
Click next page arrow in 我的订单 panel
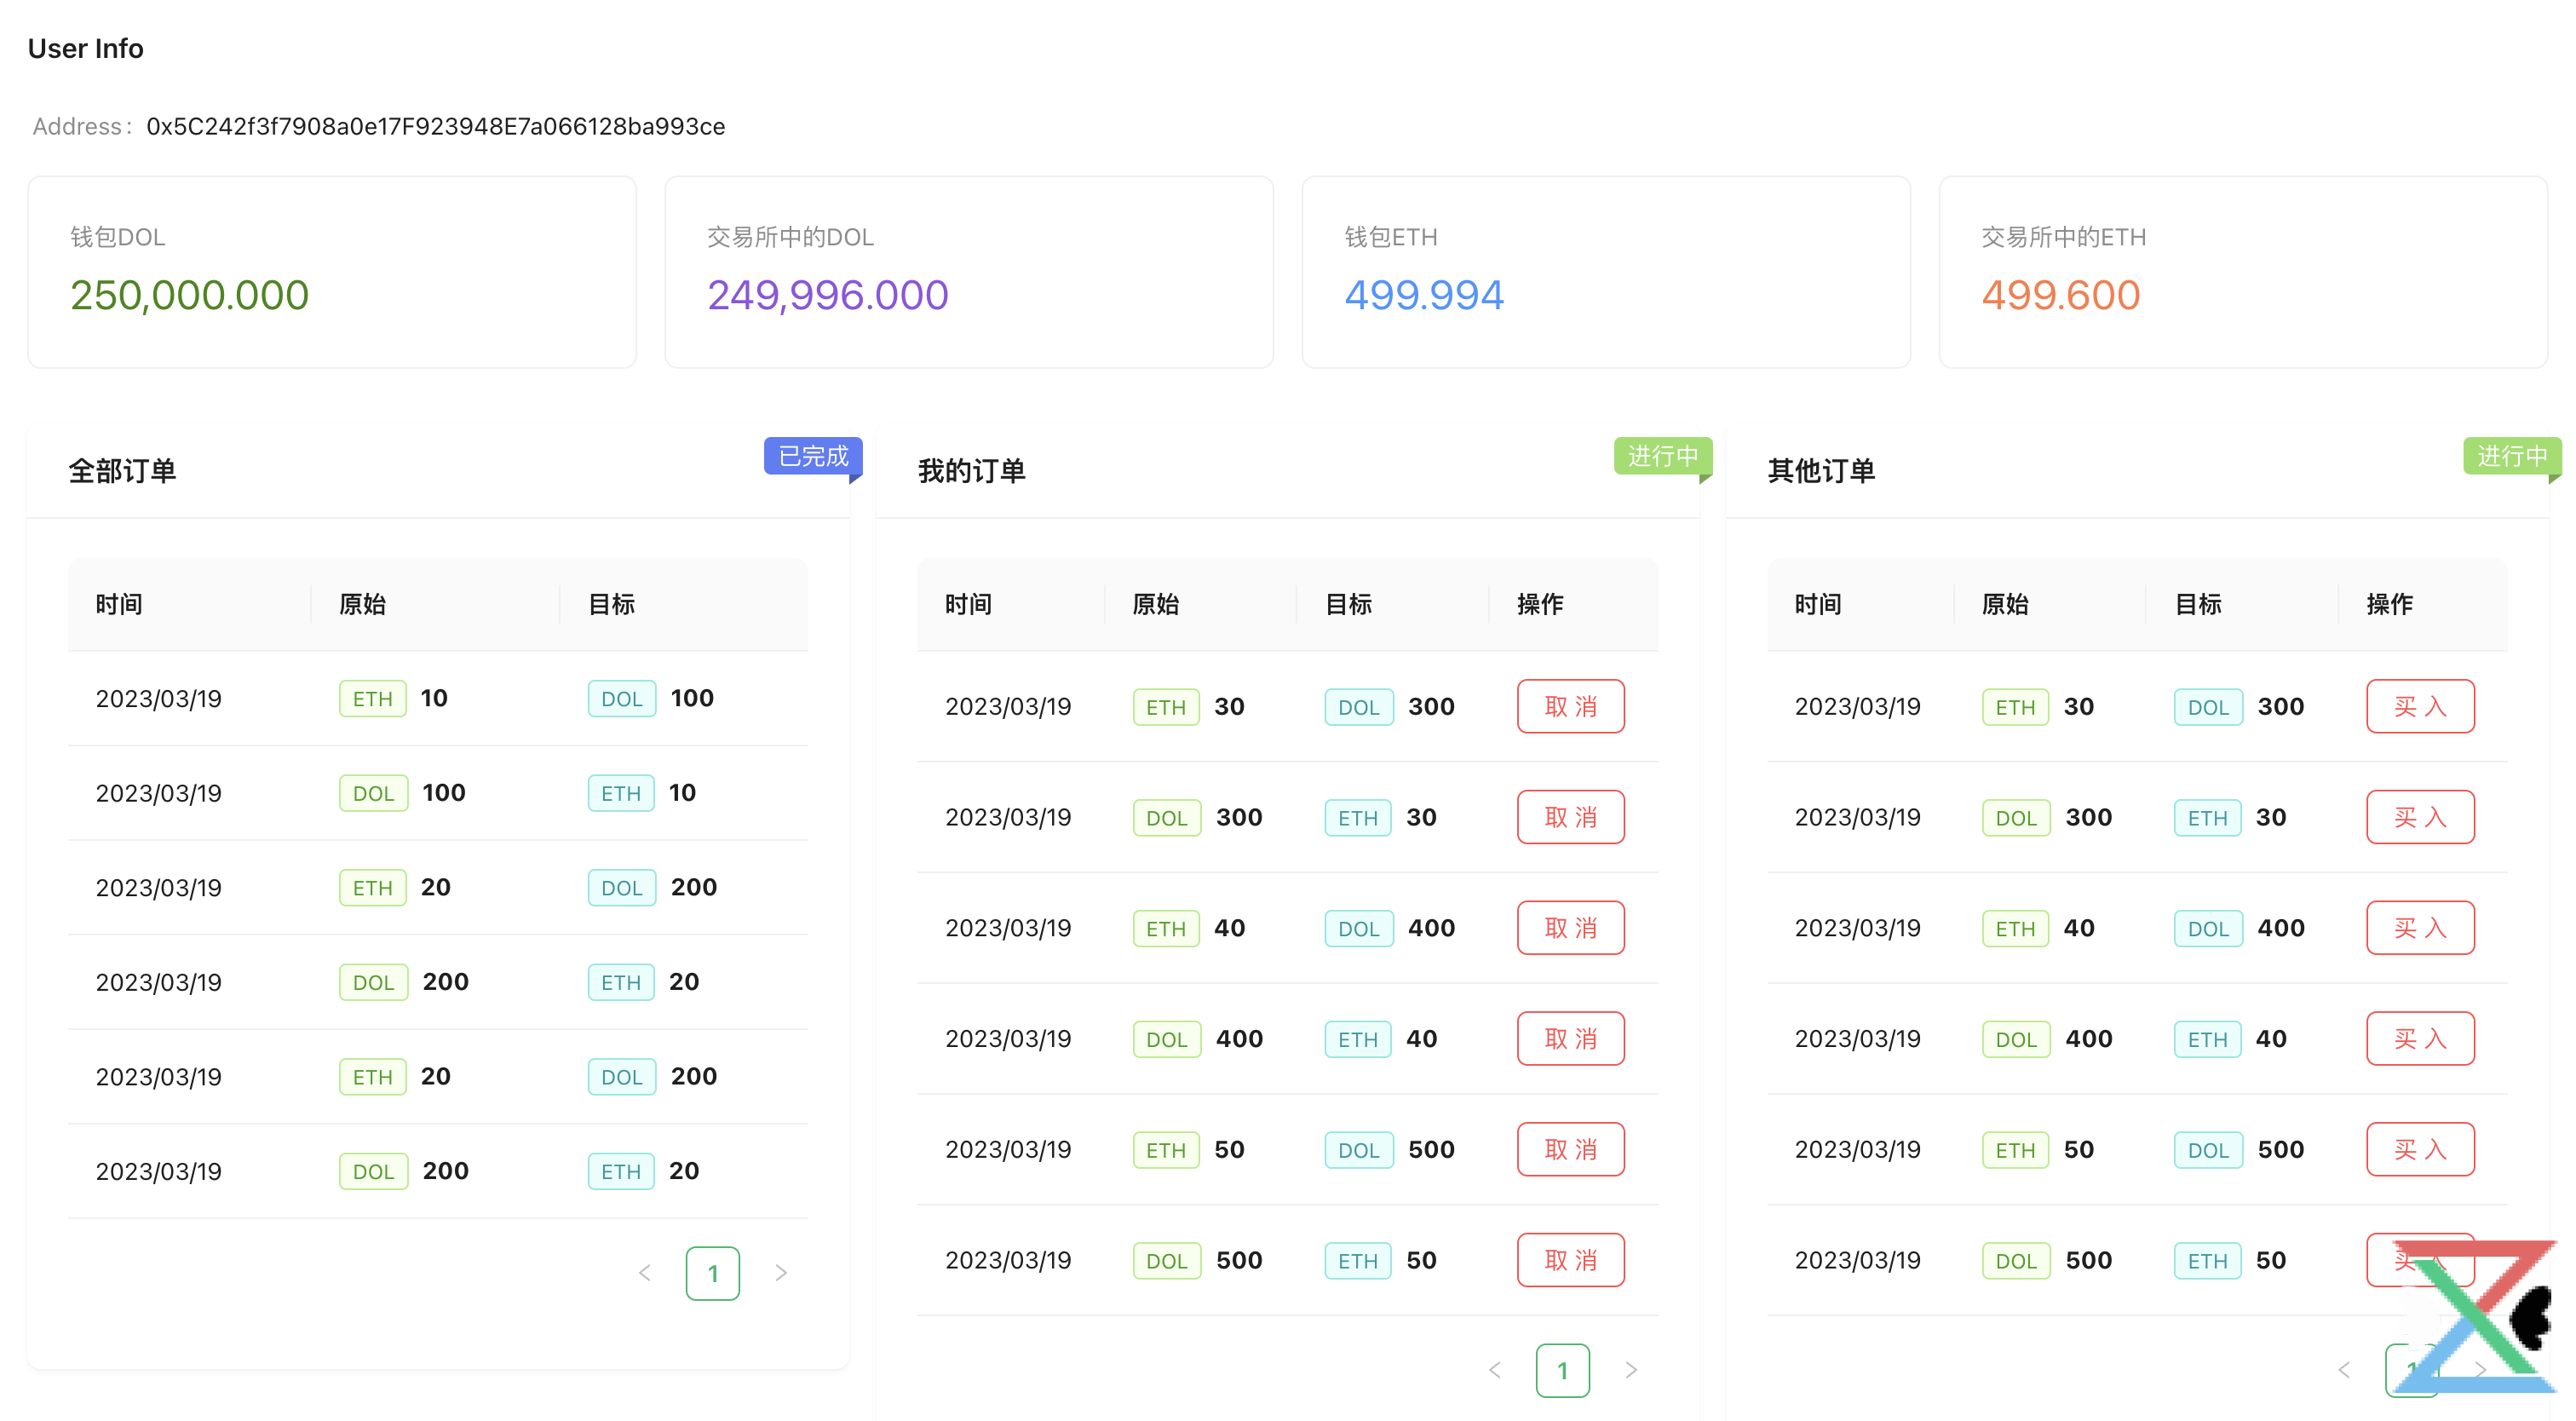pyautogui.click(x=1631, y=1370)
